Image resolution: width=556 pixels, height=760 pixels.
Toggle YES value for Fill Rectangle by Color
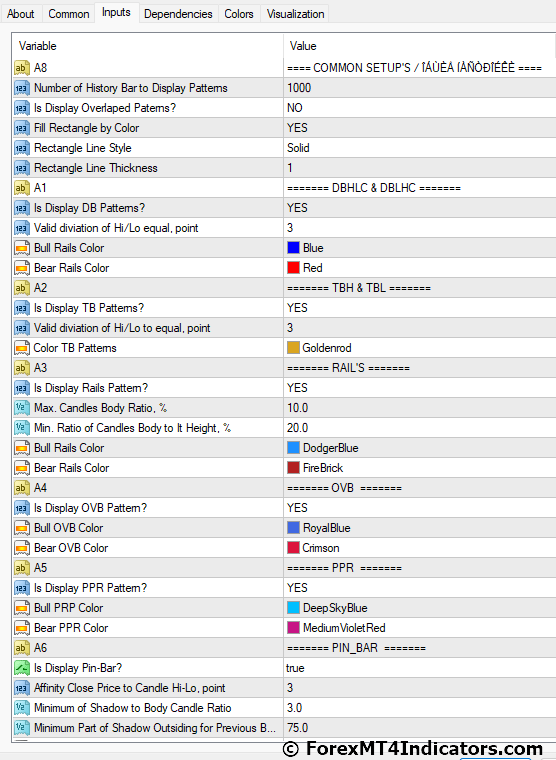click(420, 128)
